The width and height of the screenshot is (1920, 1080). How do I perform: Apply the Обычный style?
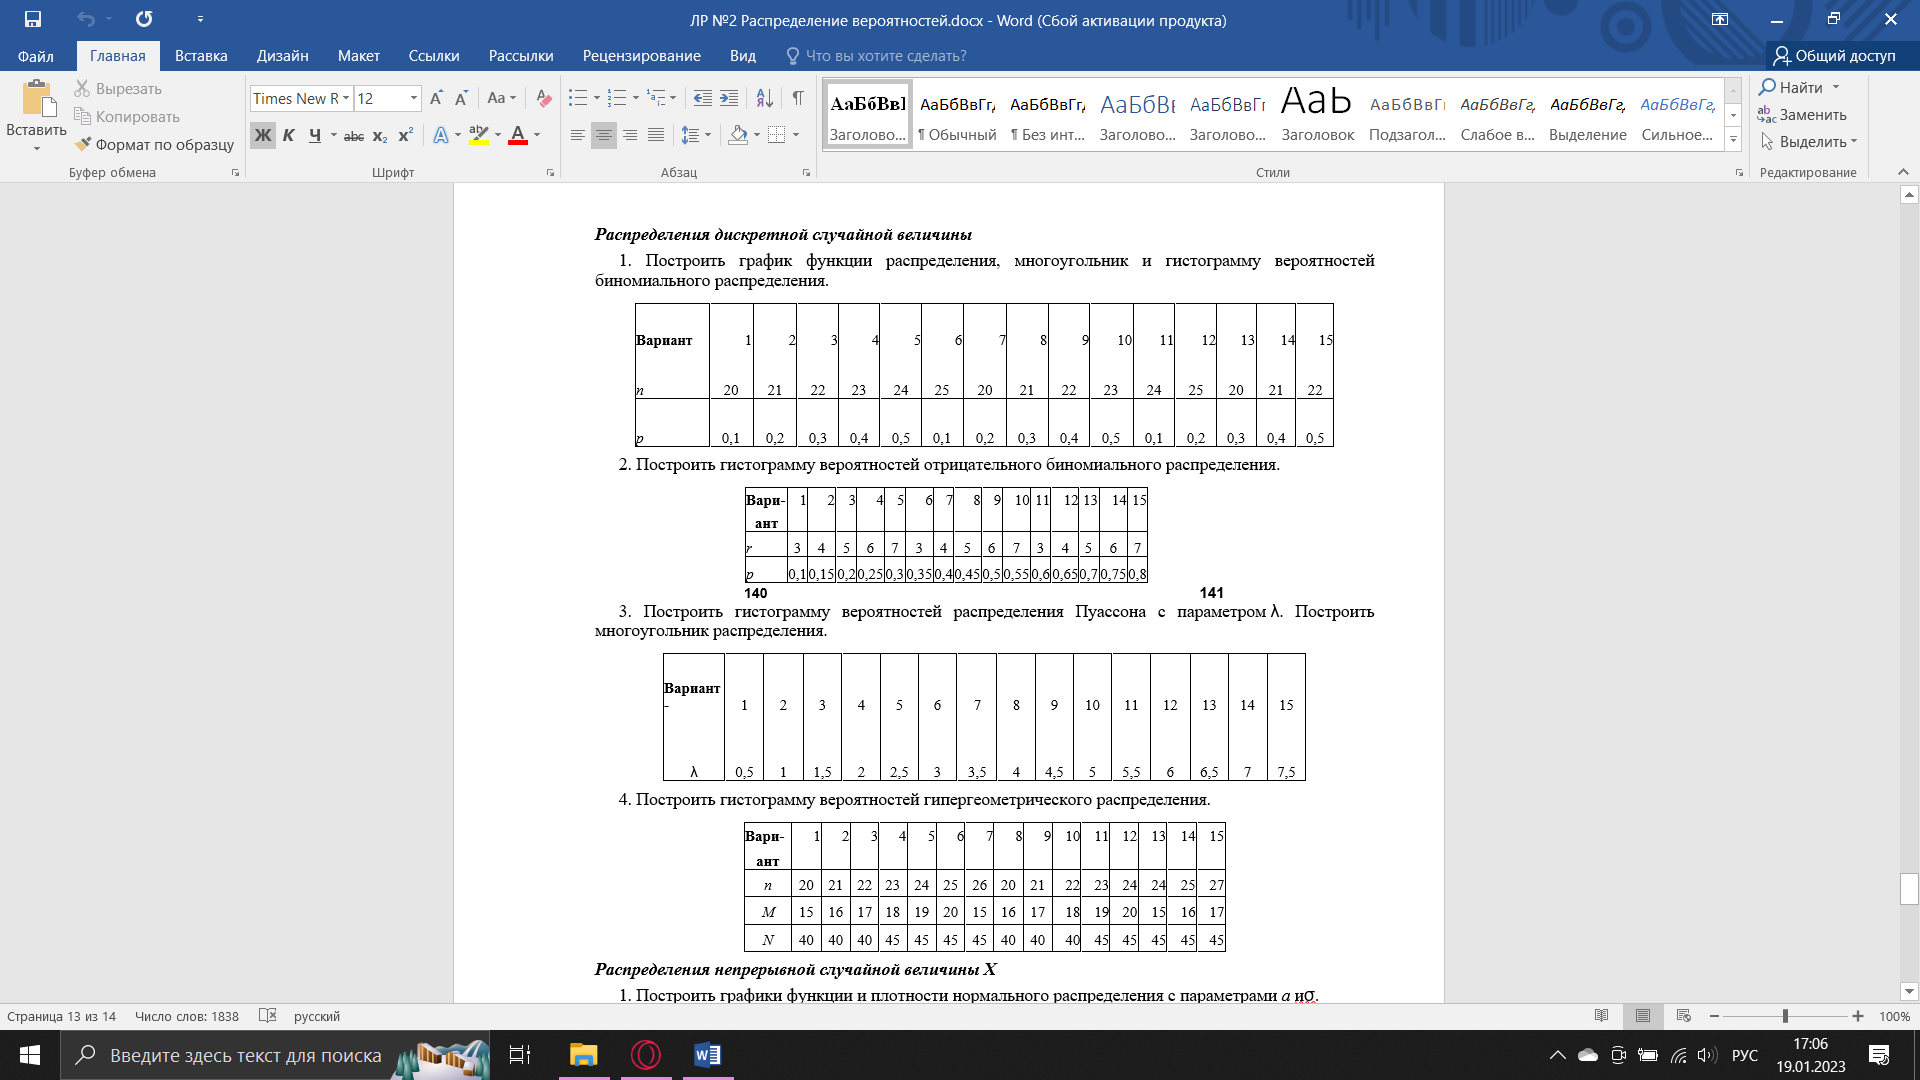click(958, 114)
